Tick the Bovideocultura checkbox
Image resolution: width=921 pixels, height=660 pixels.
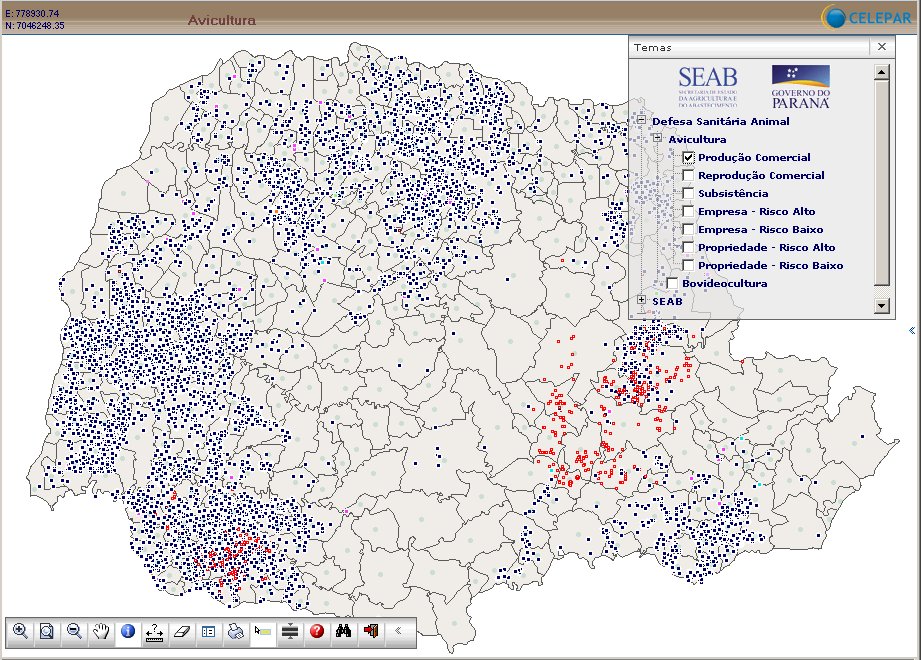pyautogui.click(x=673, y=284)
